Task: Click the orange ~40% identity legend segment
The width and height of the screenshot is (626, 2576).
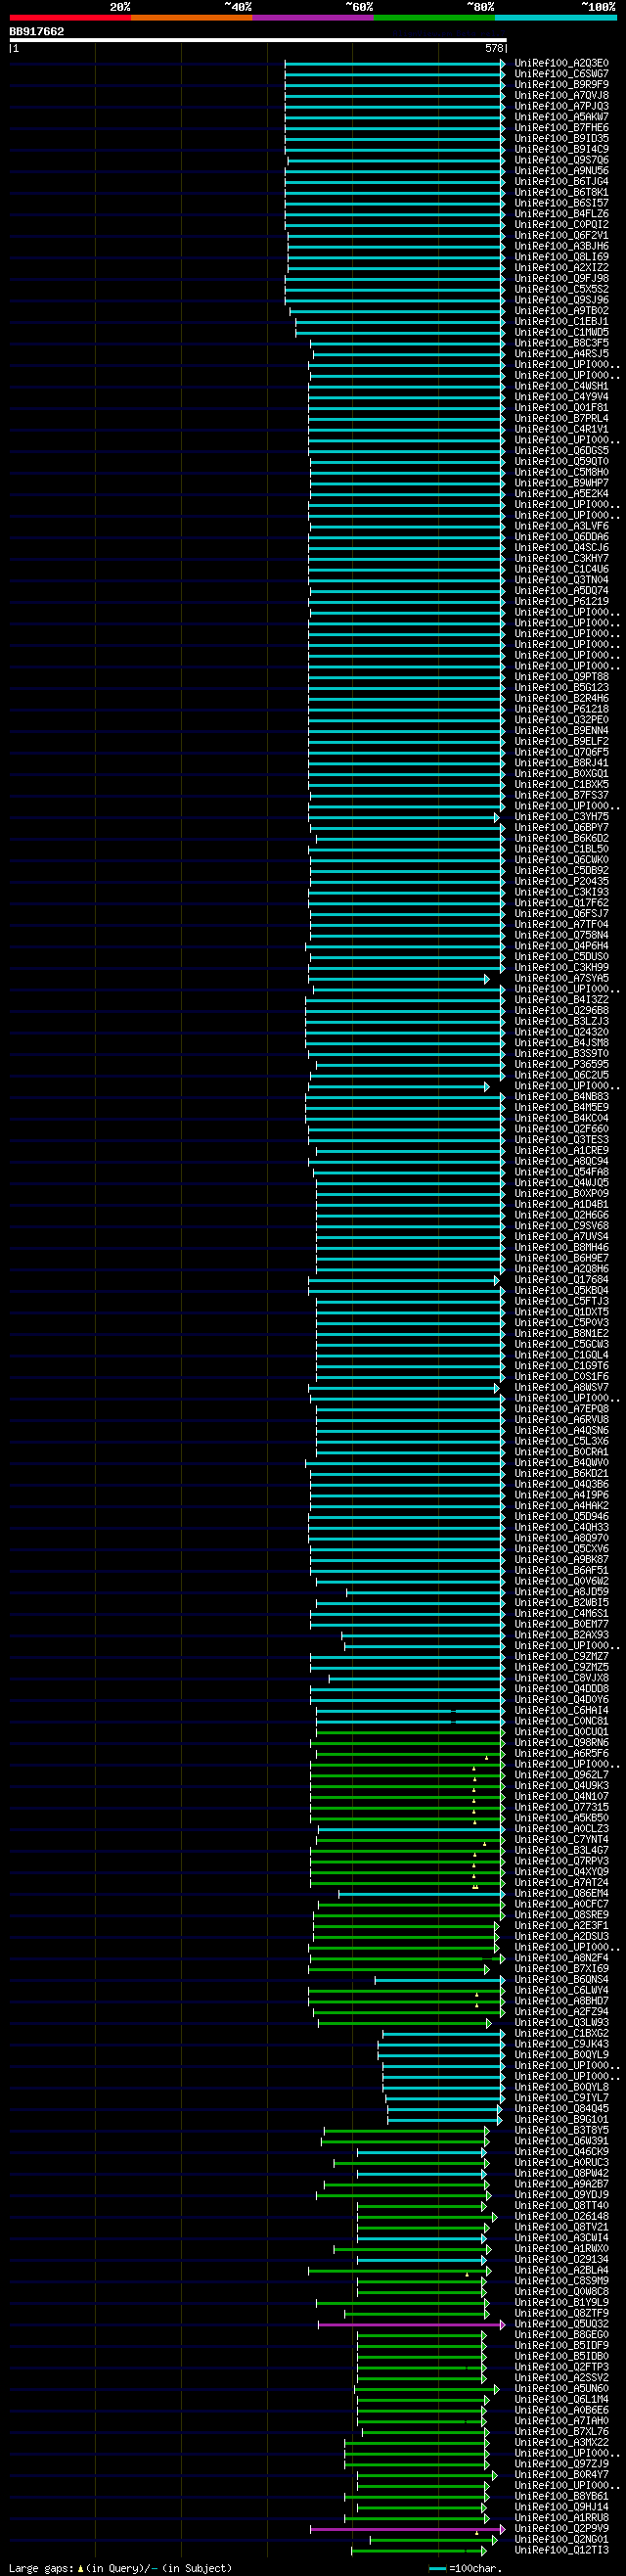Action: coord(191,17)
